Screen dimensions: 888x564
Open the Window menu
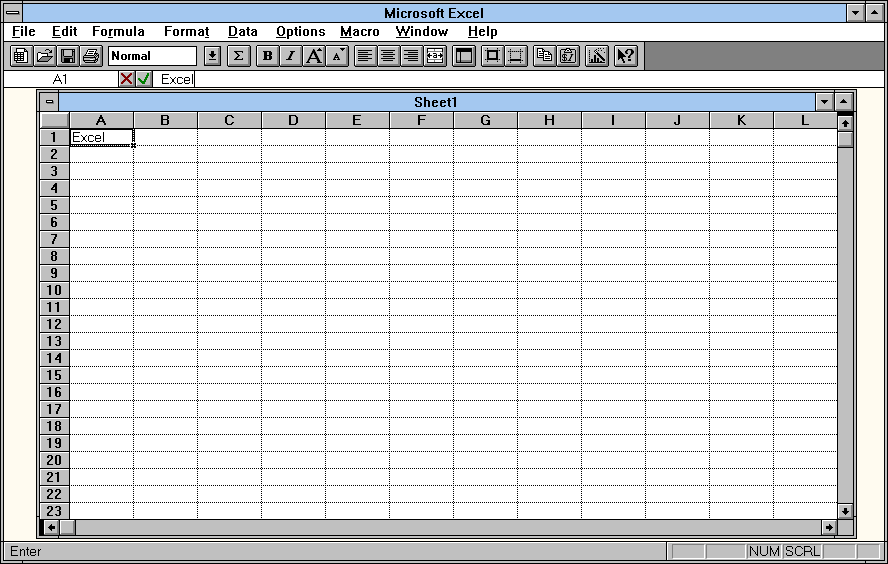(x=422, y=32)
